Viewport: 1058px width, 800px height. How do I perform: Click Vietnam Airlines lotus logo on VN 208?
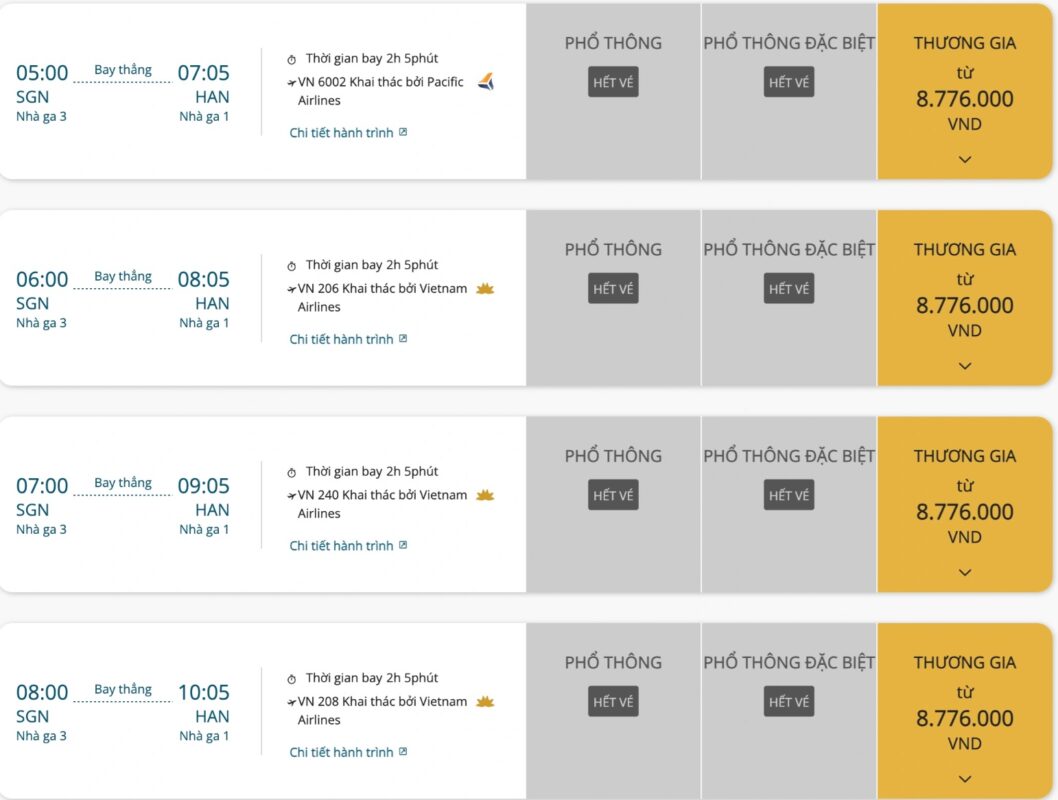tap(485, 702)
